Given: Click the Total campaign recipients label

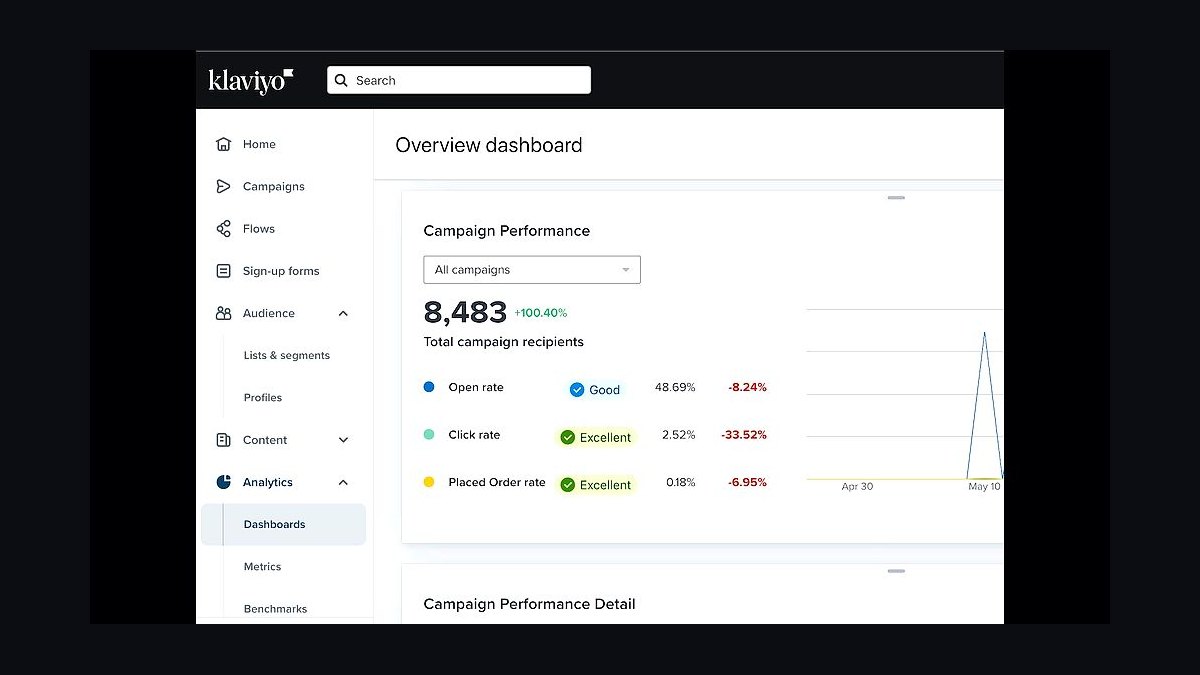Looking at the screenshot, I should (x=504, y=342).
